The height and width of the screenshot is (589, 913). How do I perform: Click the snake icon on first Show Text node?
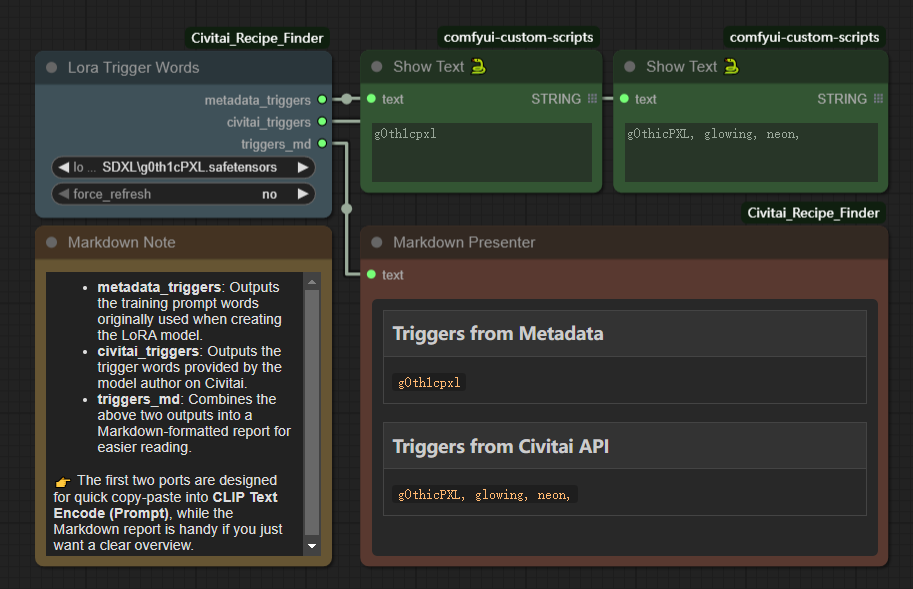pyautogui.click(x=478, y=66)
